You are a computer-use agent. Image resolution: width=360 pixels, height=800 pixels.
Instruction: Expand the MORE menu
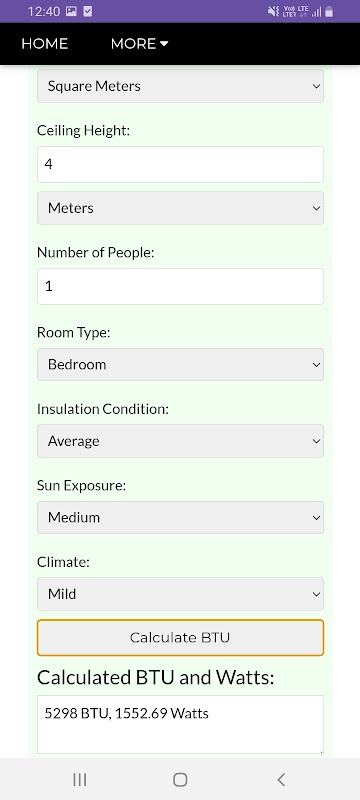[x=139, y=44]
